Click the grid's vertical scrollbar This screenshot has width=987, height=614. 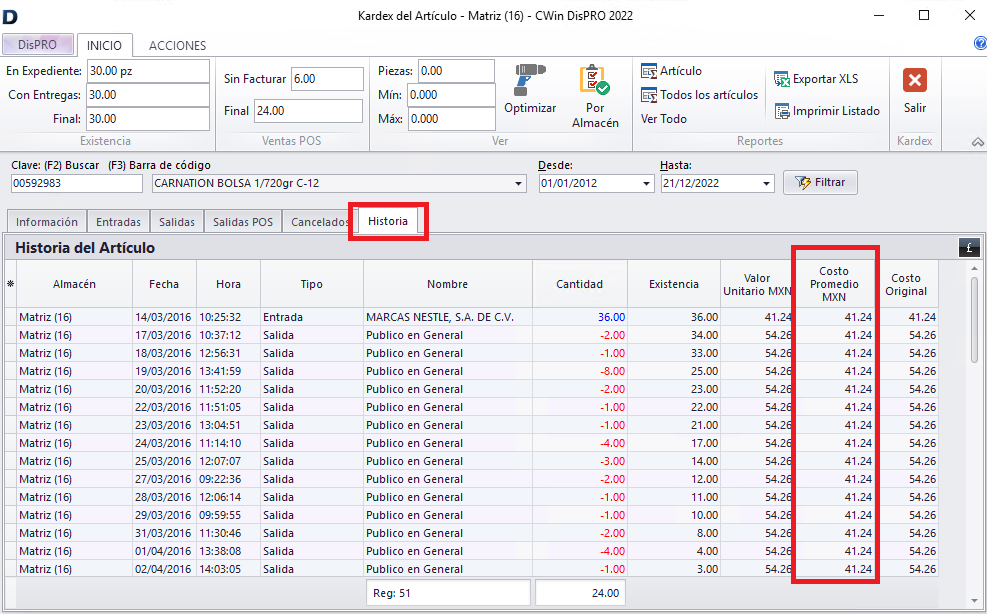click(x=974, y=320)
